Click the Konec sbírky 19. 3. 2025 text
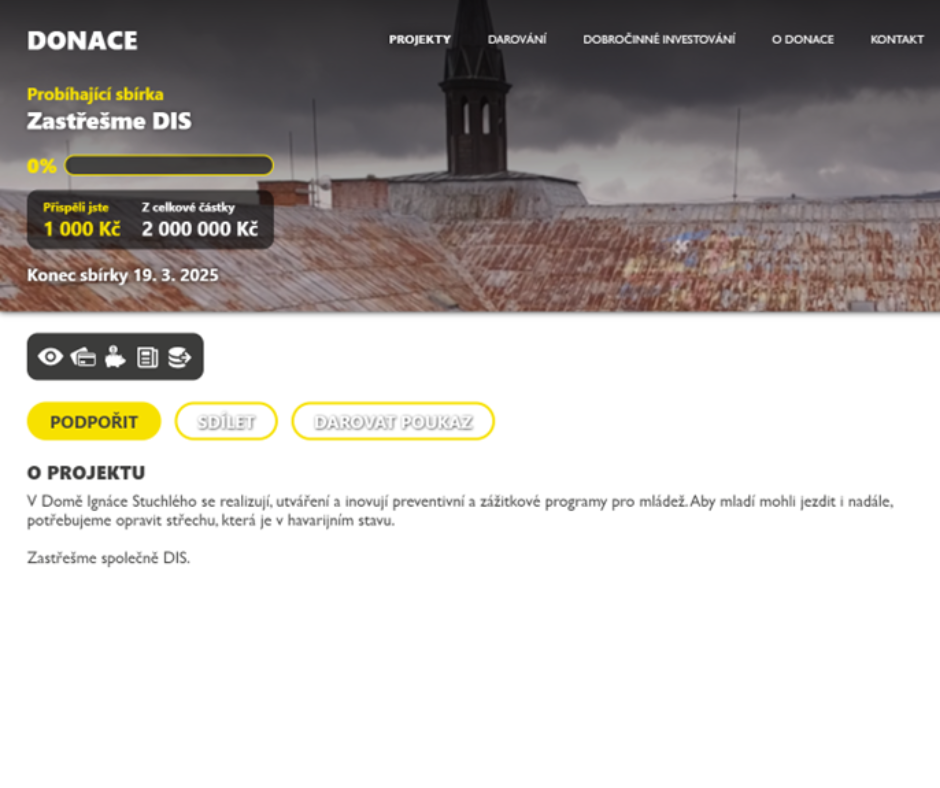The width and height of the screenshot is (940, 788). (123, 275)
